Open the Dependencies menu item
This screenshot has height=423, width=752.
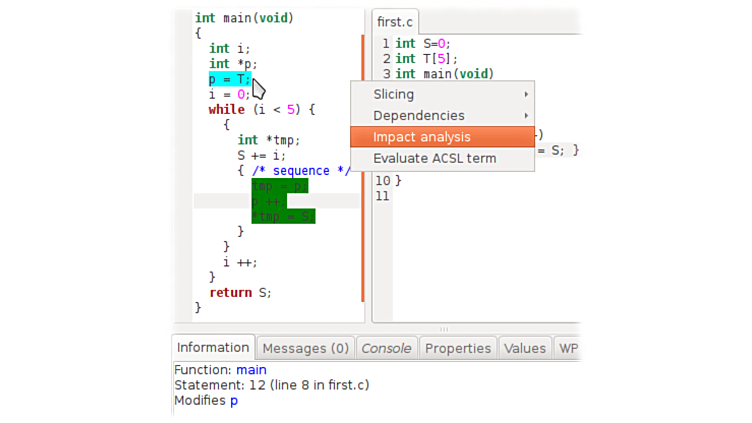pyautogui.click(x=418, y=116)
